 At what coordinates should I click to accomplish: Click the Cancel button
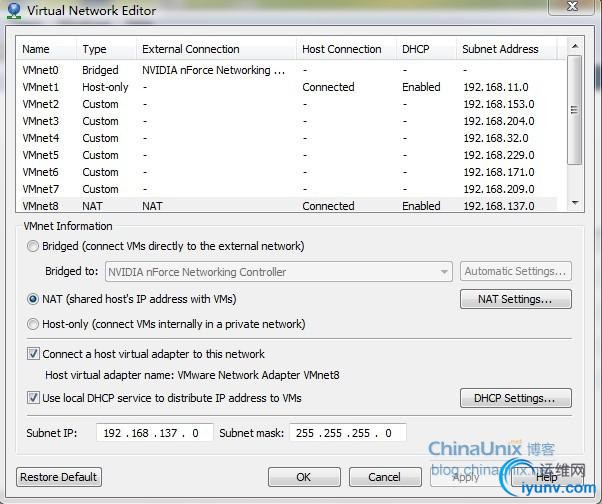[385, 477]
